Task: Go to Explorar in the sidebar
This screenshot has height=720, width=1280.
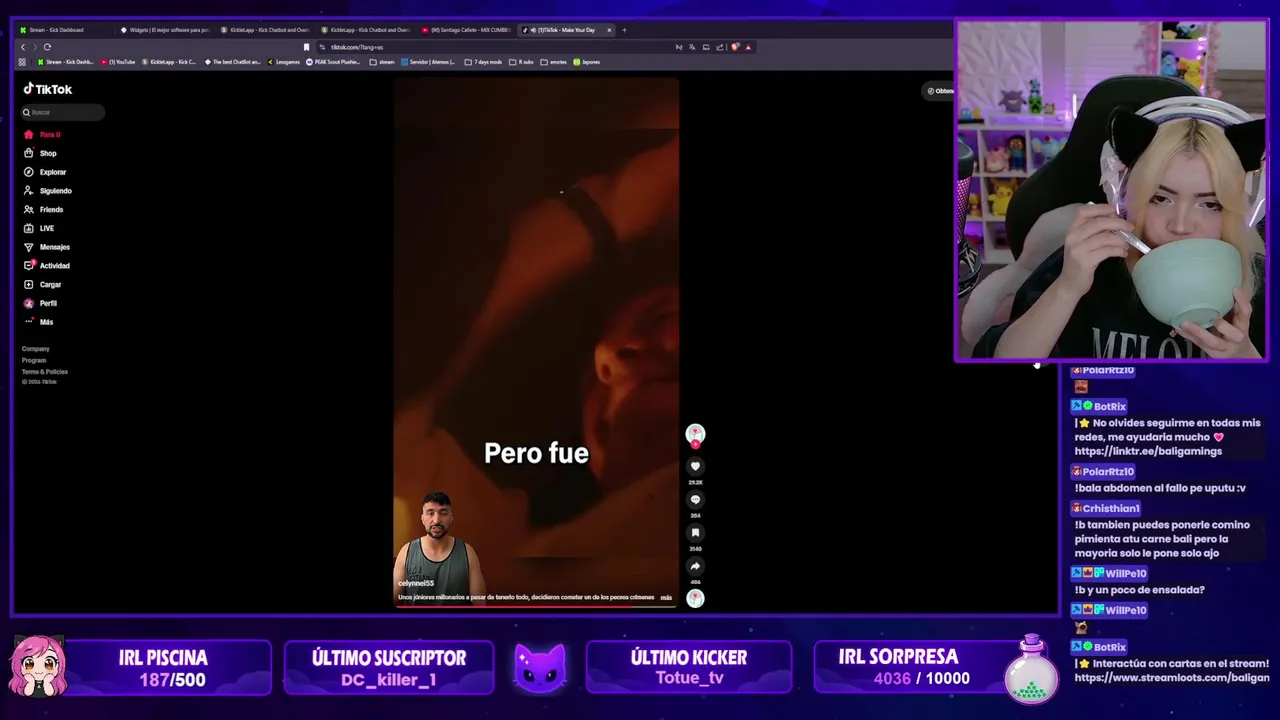Action: [45, 172]
